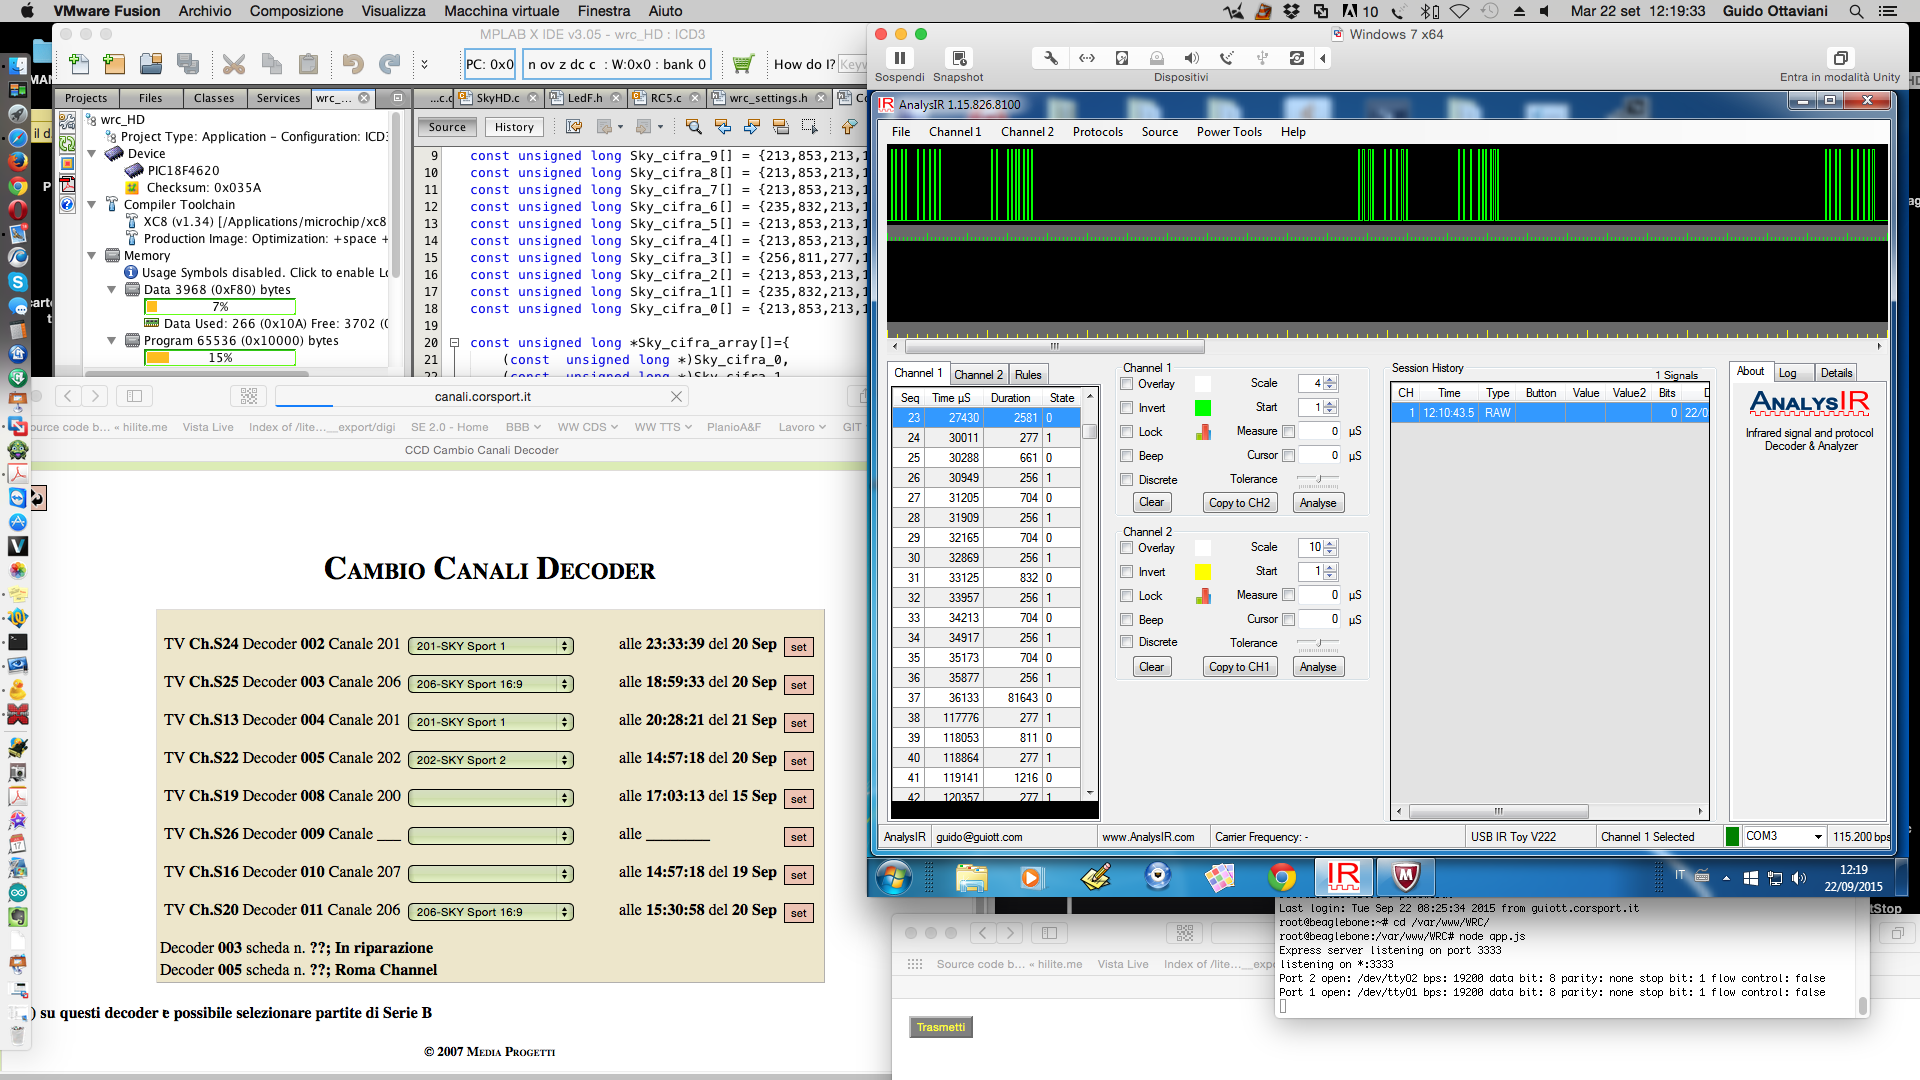Toggle Channel 1 Measure checkbox
The image size is (1920, 1080).
pos(1289,432)
